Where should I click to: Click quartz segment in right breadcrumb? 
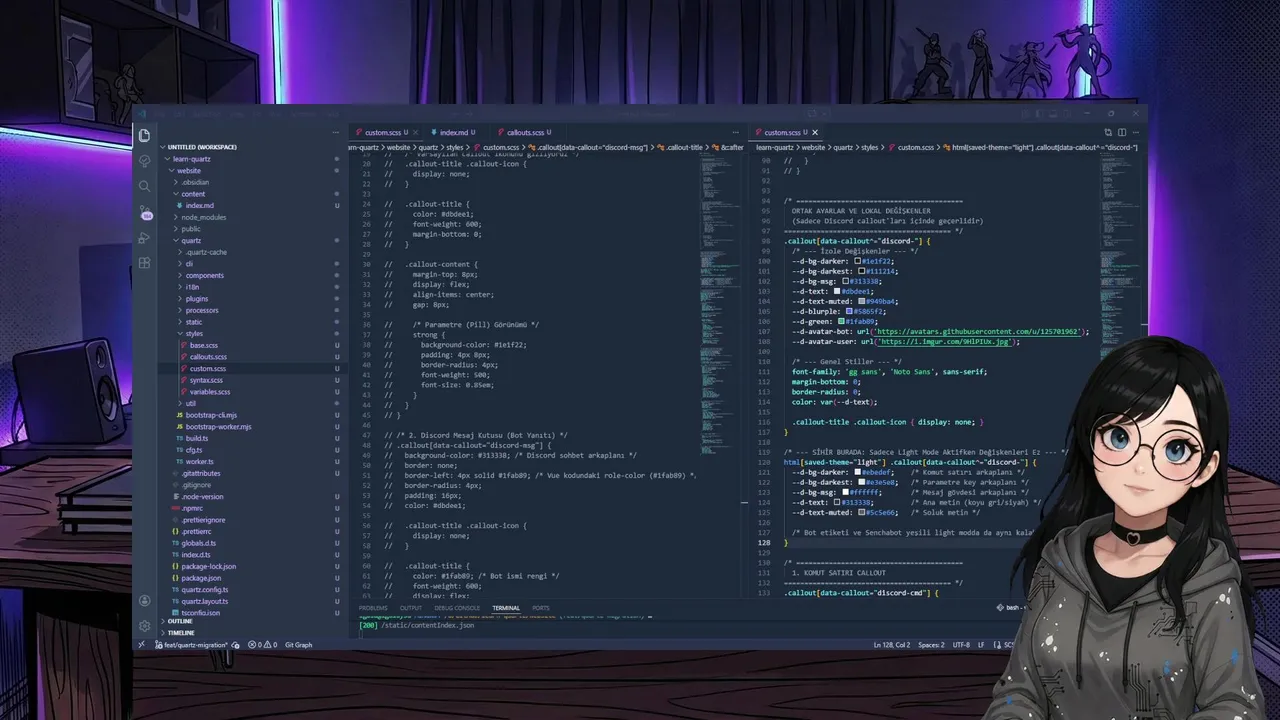pos(842,147)
